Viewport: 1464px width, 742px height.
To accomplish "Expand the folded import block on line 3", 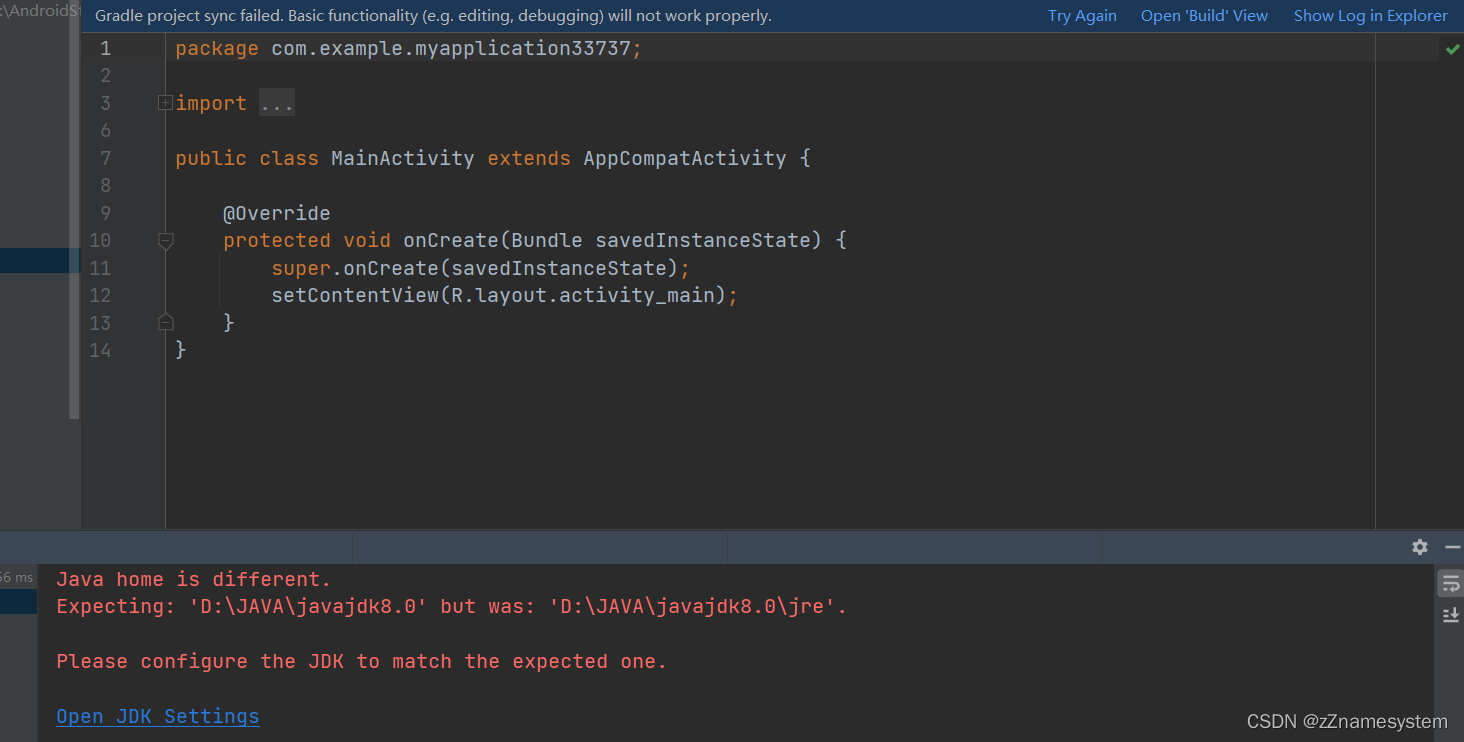I will pos(166,102).
